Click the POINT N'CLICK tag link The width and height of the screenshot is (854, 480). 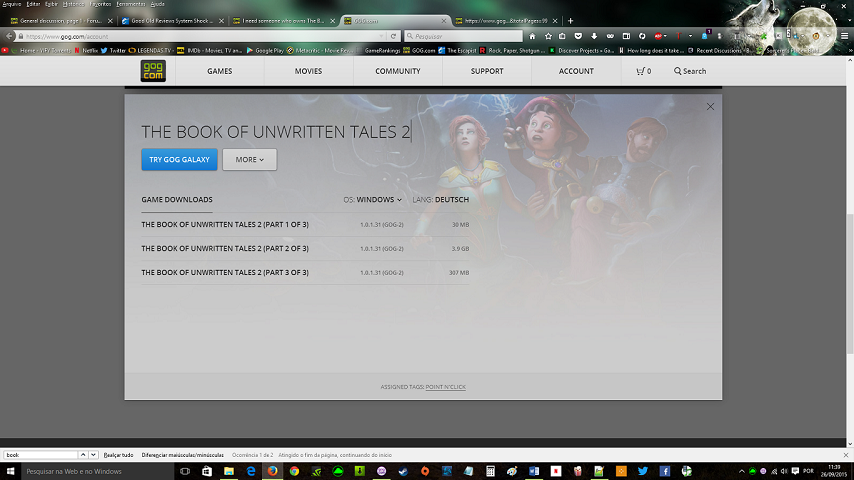tap(446, 387)
